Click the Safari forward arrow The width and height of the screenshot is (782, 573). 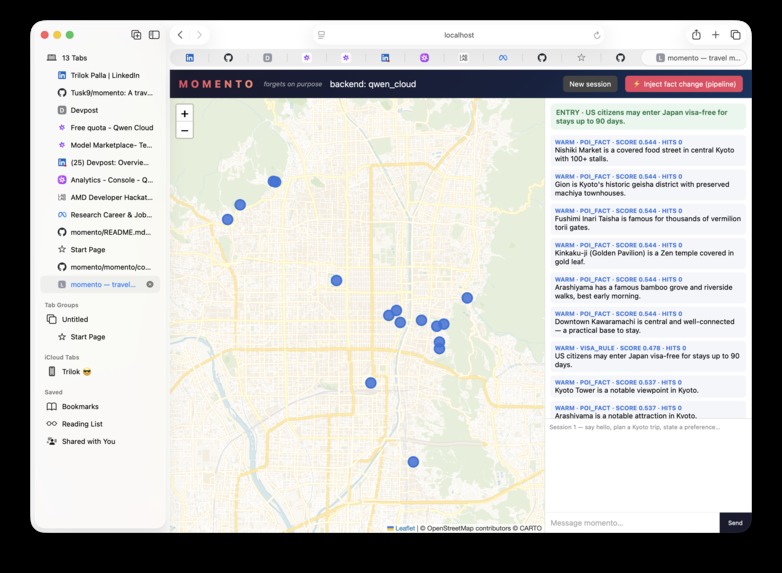tap(199, 35)
